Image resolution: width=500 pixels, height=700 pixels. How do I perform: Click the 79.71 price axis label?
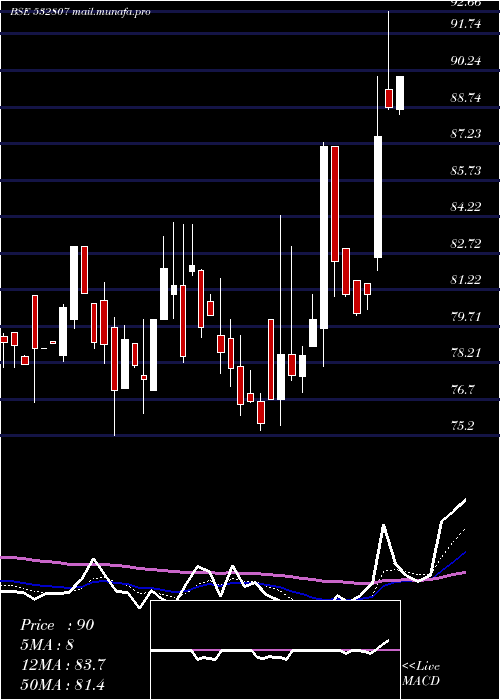pos(466,317)
